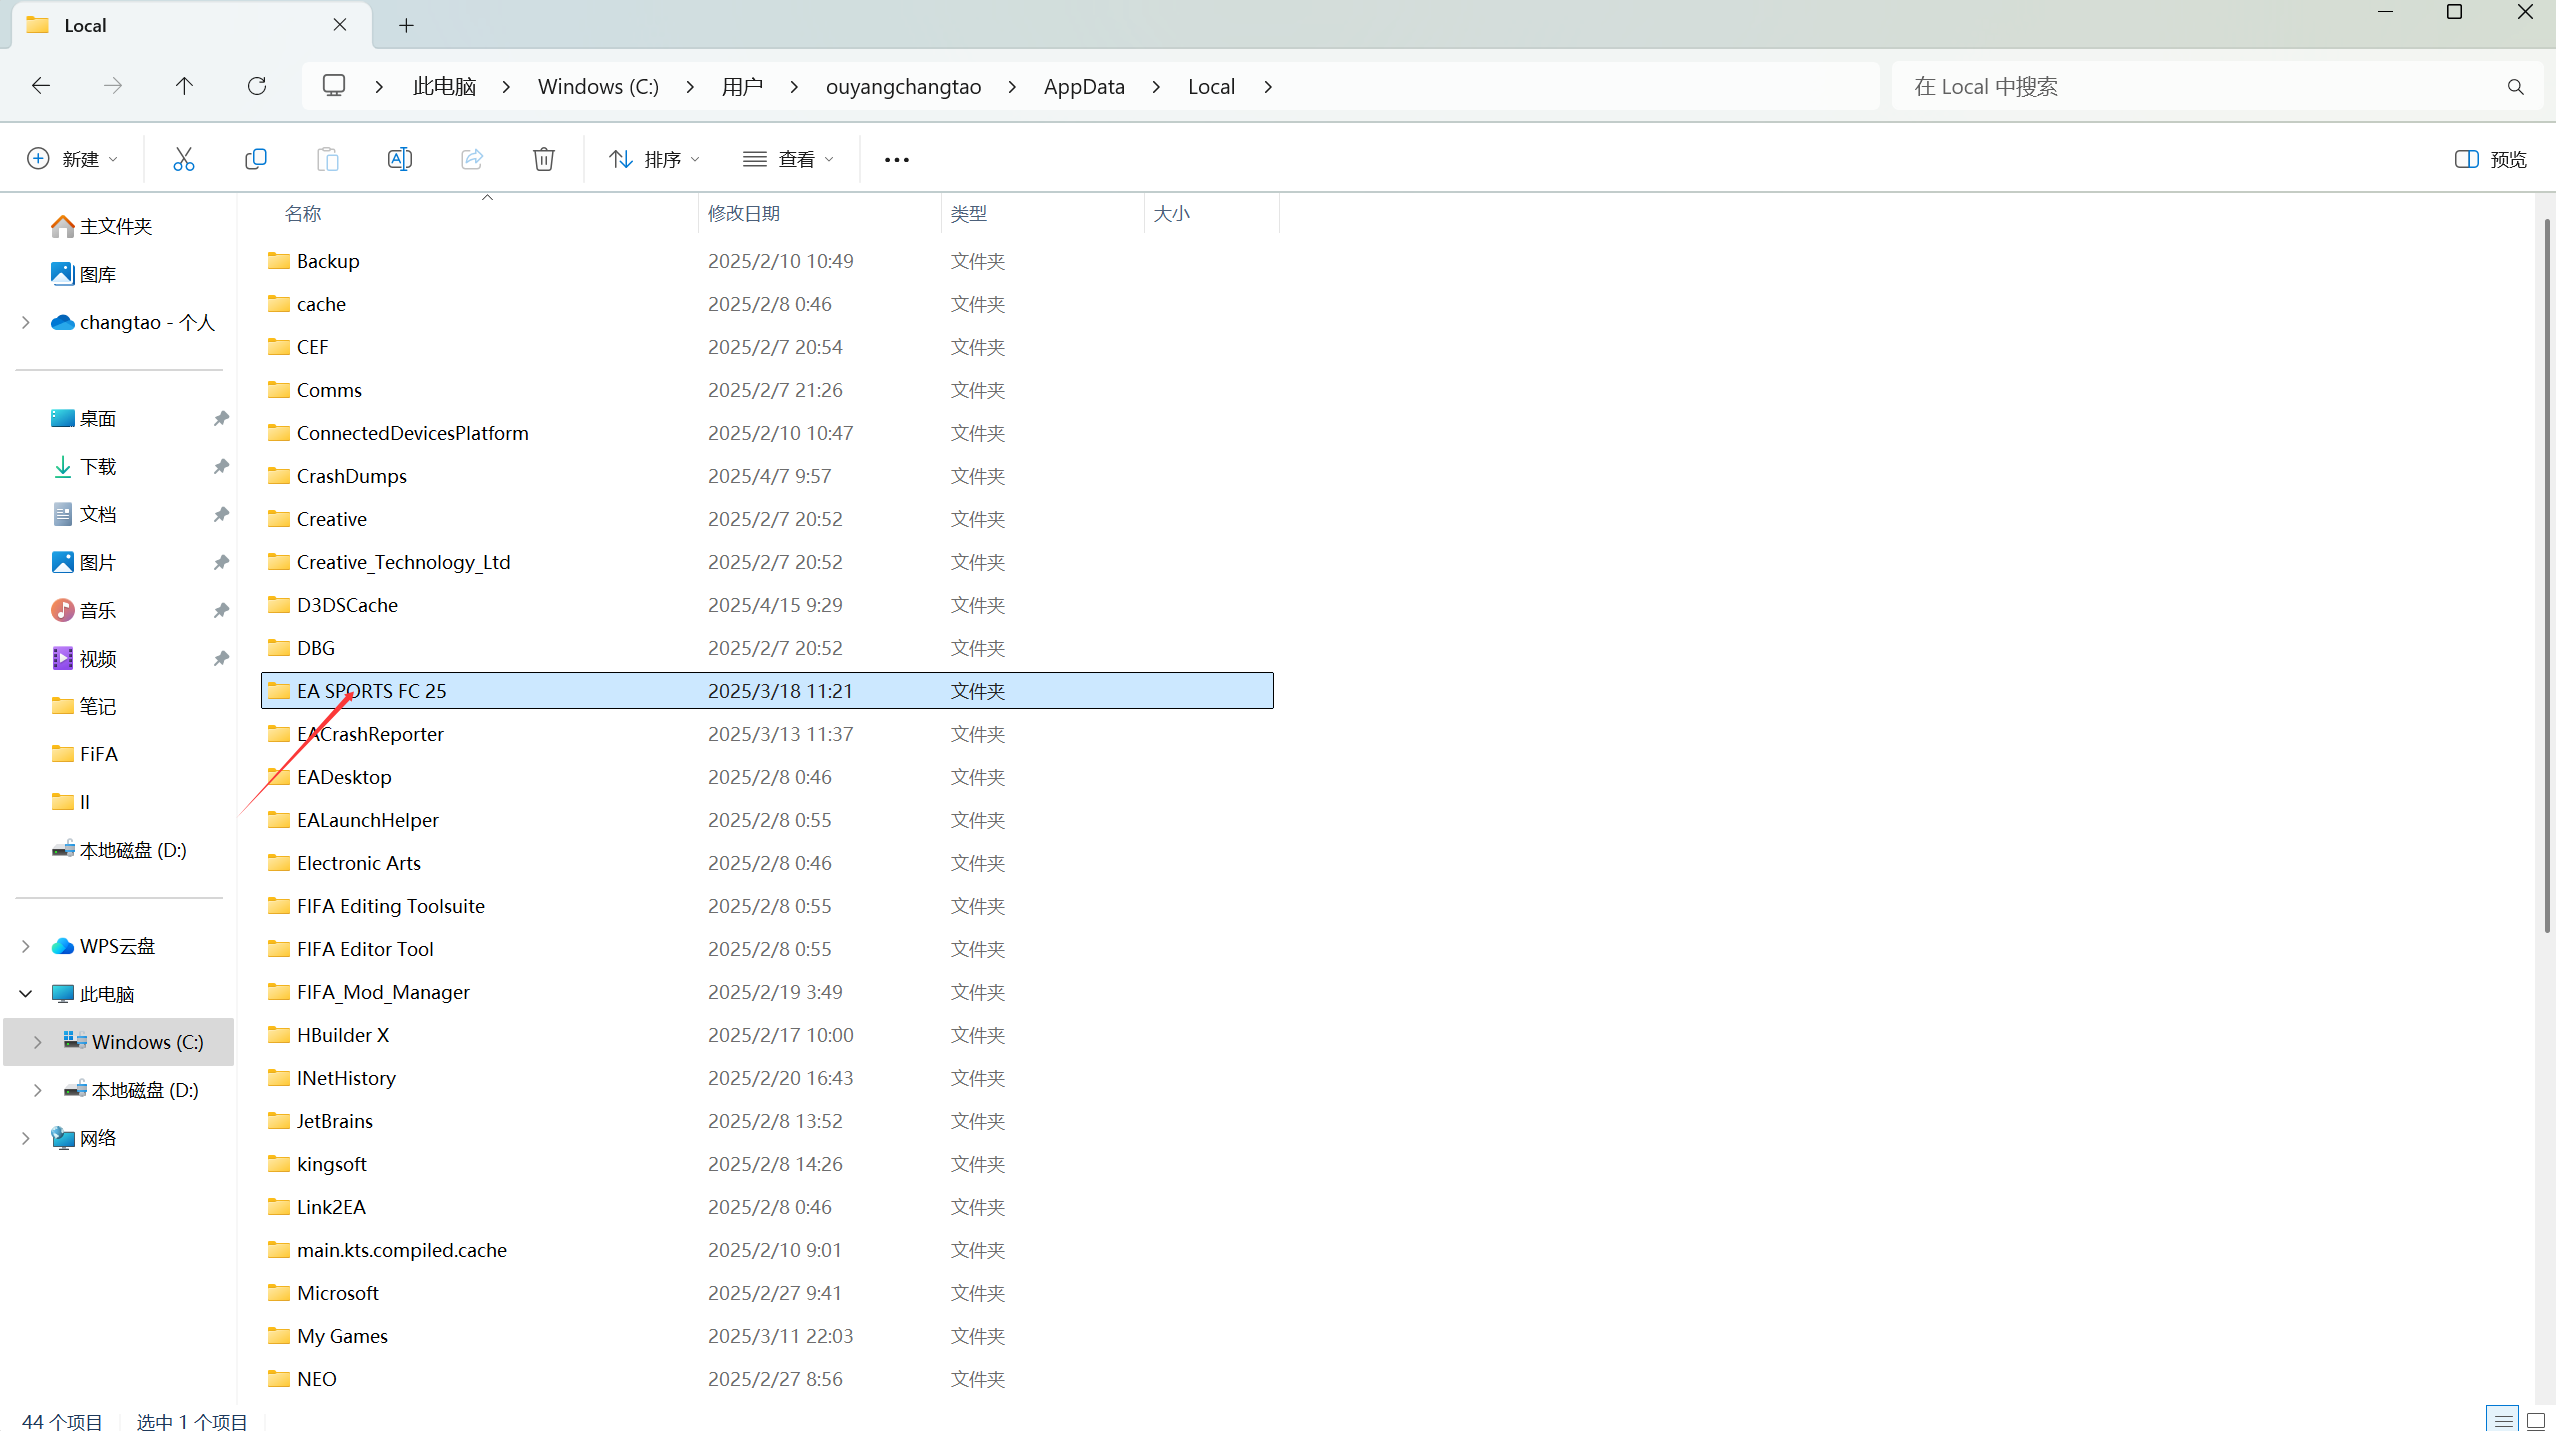Click the Refresh button

tap(257, 86)
